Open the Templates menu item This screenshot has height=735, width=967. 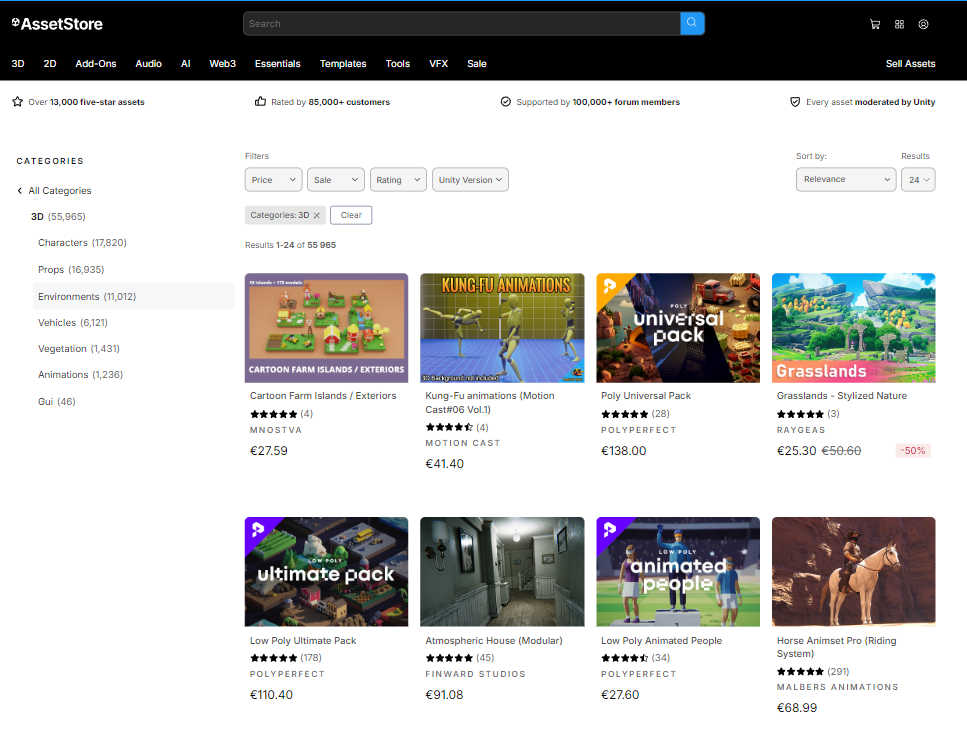343,64
